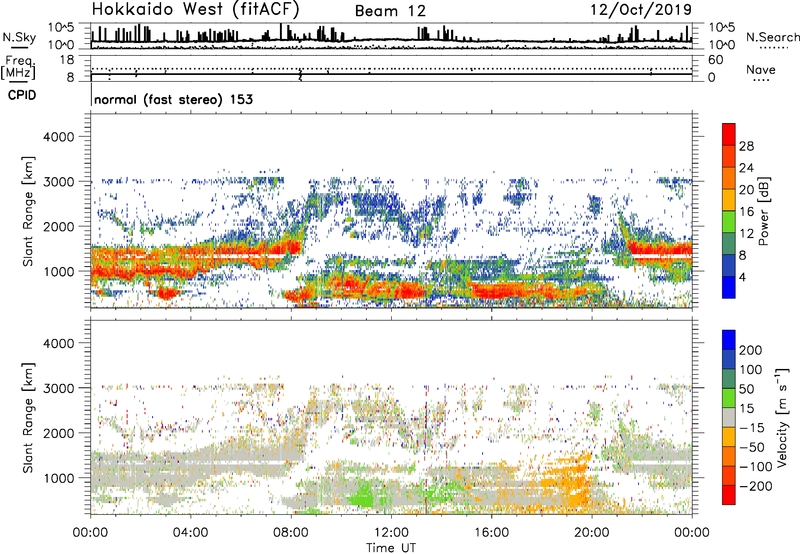Click the blue bottom of power colorbar
The height and width of the screenshot is (554, 800).
(x=729, y=287)
